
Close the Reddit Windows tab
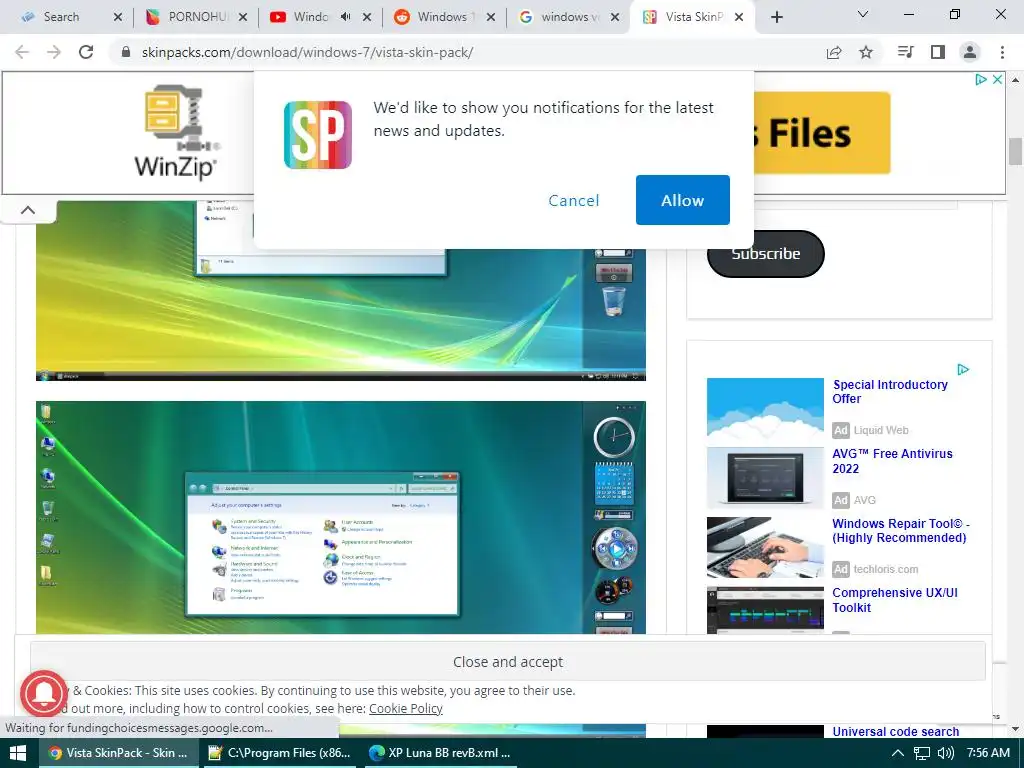491,17
